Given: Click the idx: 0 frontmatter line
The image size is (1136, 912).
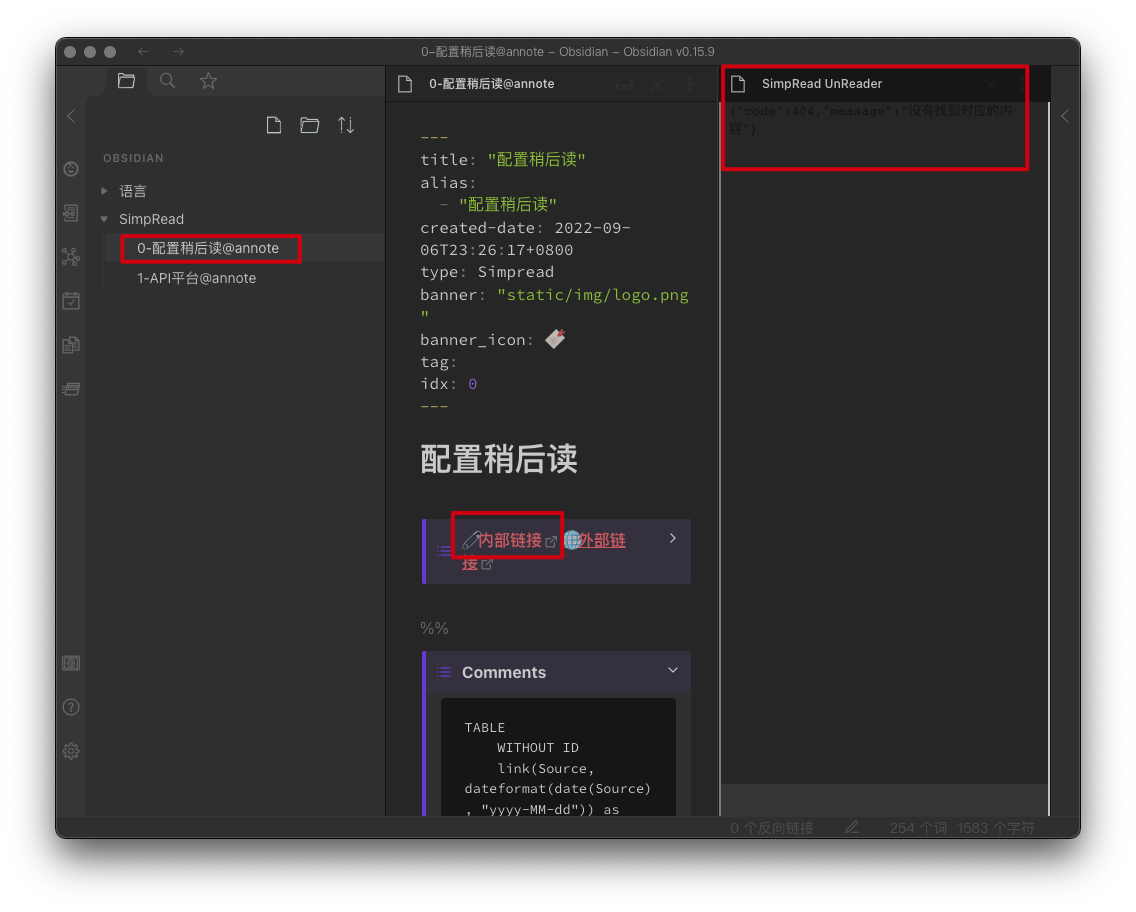Looking at the screenshot, I should [x=448, y=384].
